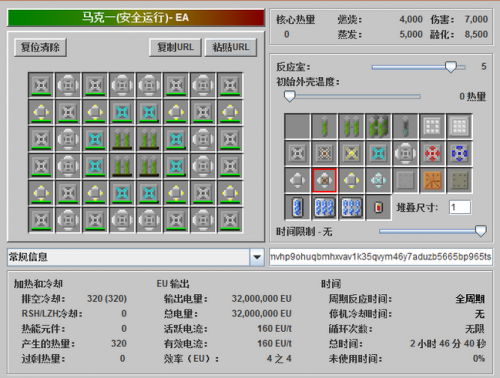This screenshot has width=500, height=378.
Task: Click the dropdown arrow beside 常规信息
Action: (257, 257)
